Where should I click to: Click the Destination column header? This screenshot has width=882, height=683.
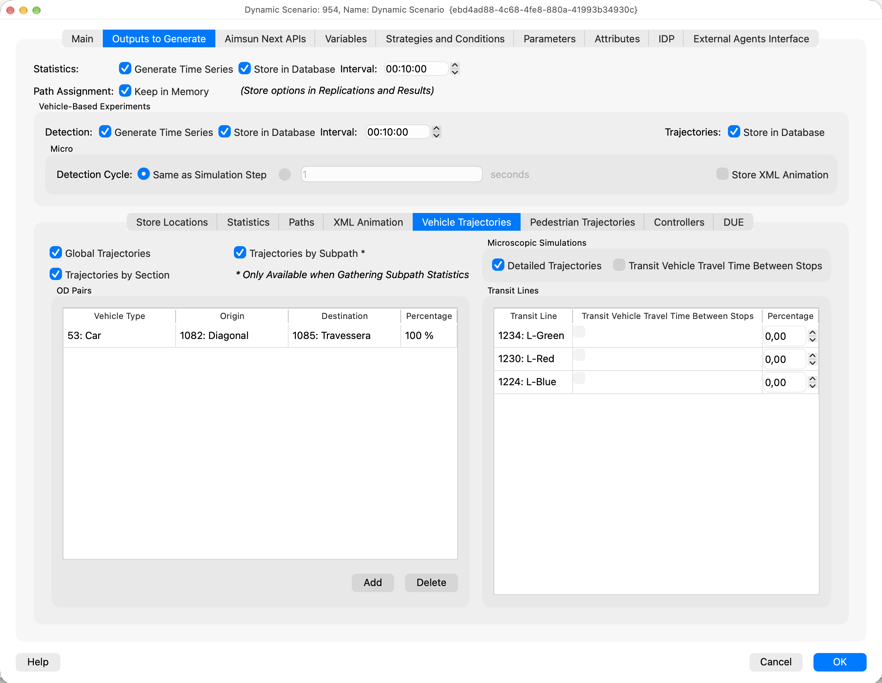click(x=344, y=316)
